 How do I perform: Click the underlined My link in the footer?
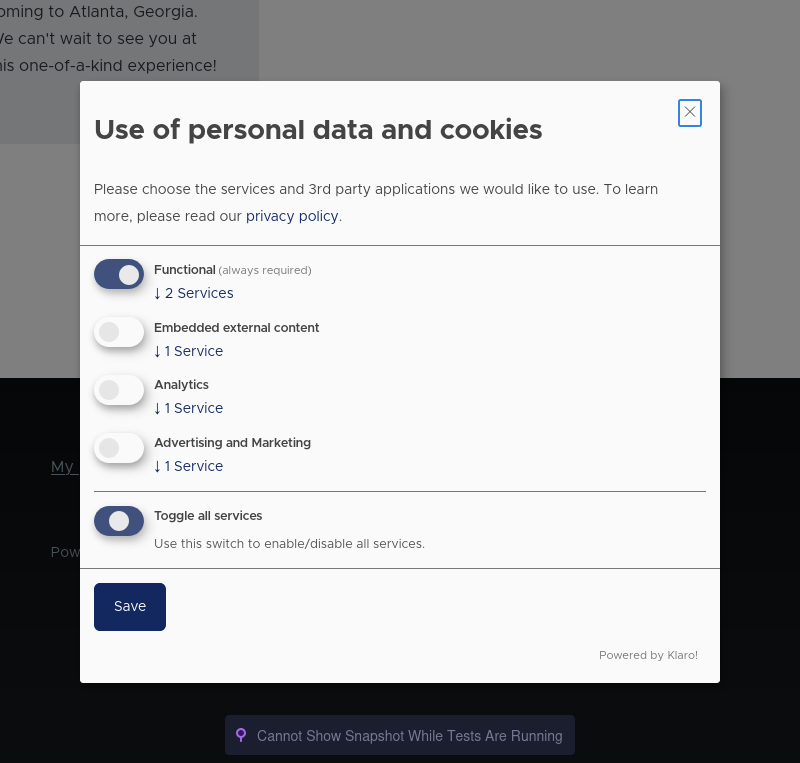pos(63,467)
